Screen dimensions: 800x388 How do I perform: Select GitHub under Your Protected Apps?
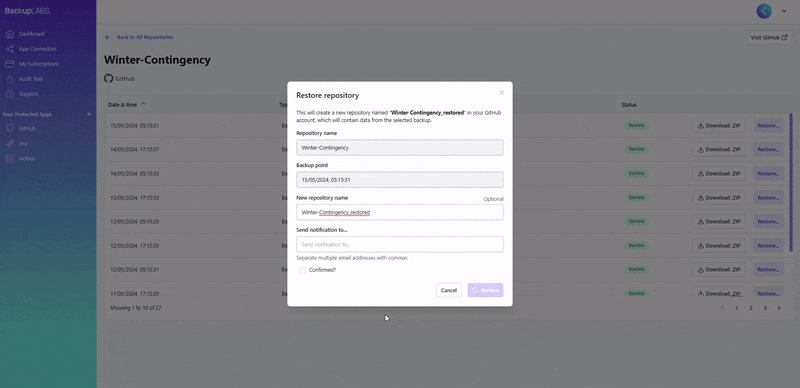pyautogui.click(x=27, y=129)
